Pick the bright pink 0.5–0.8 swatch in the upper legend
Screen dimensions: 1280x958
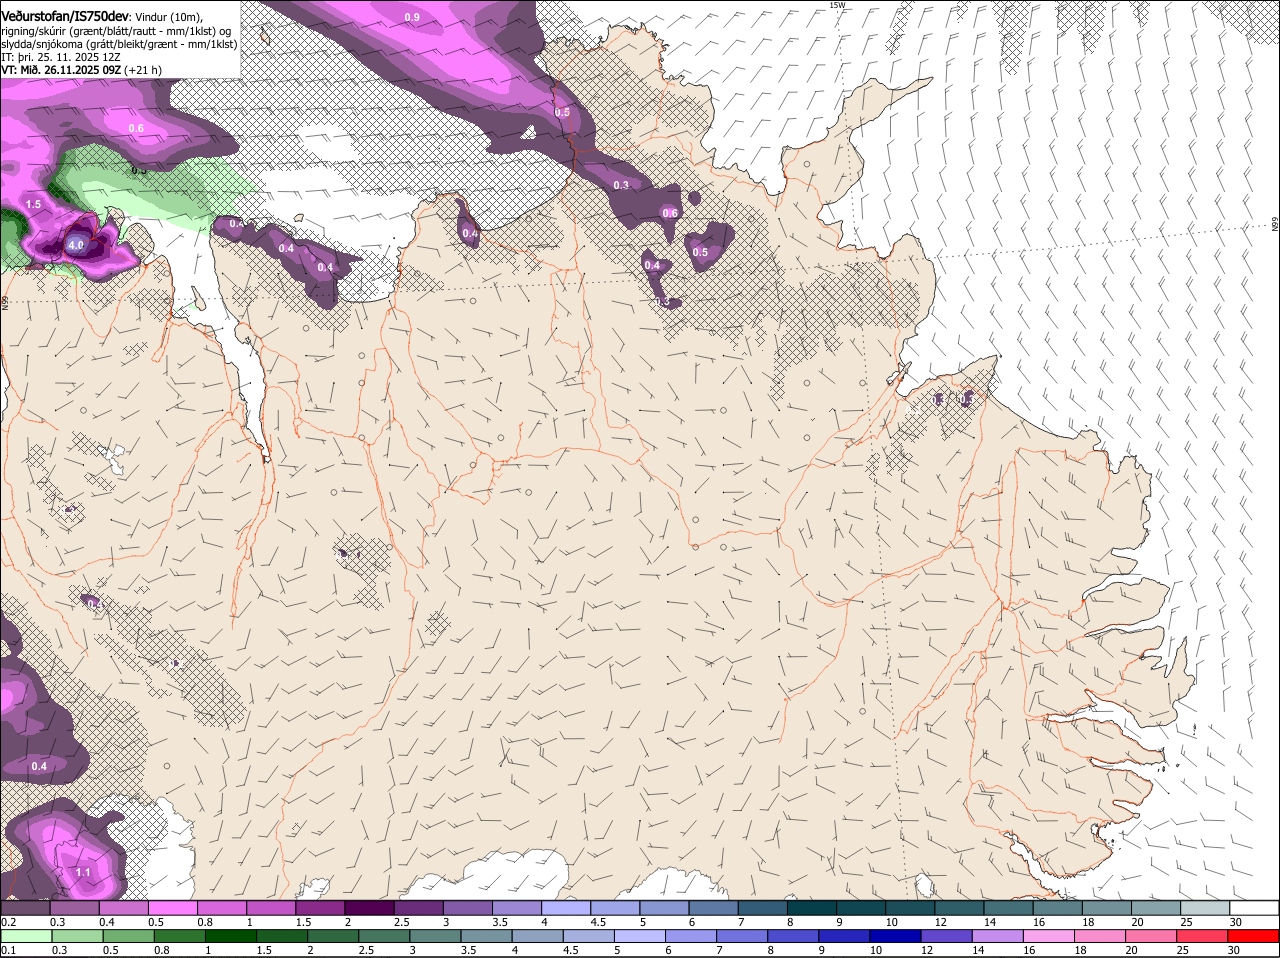(x=172, y=908)
